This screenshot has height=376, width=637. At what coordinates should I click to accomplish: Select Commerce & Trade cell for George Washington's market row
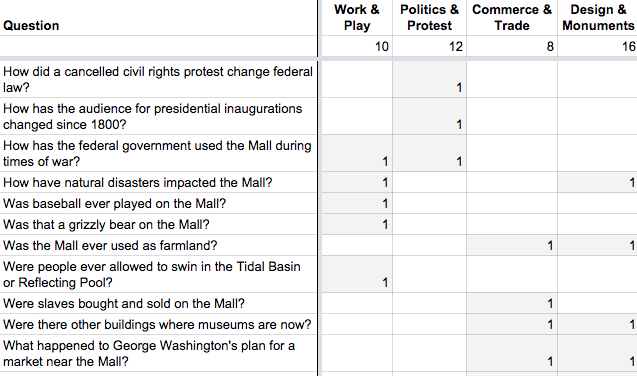coord(512,353)
